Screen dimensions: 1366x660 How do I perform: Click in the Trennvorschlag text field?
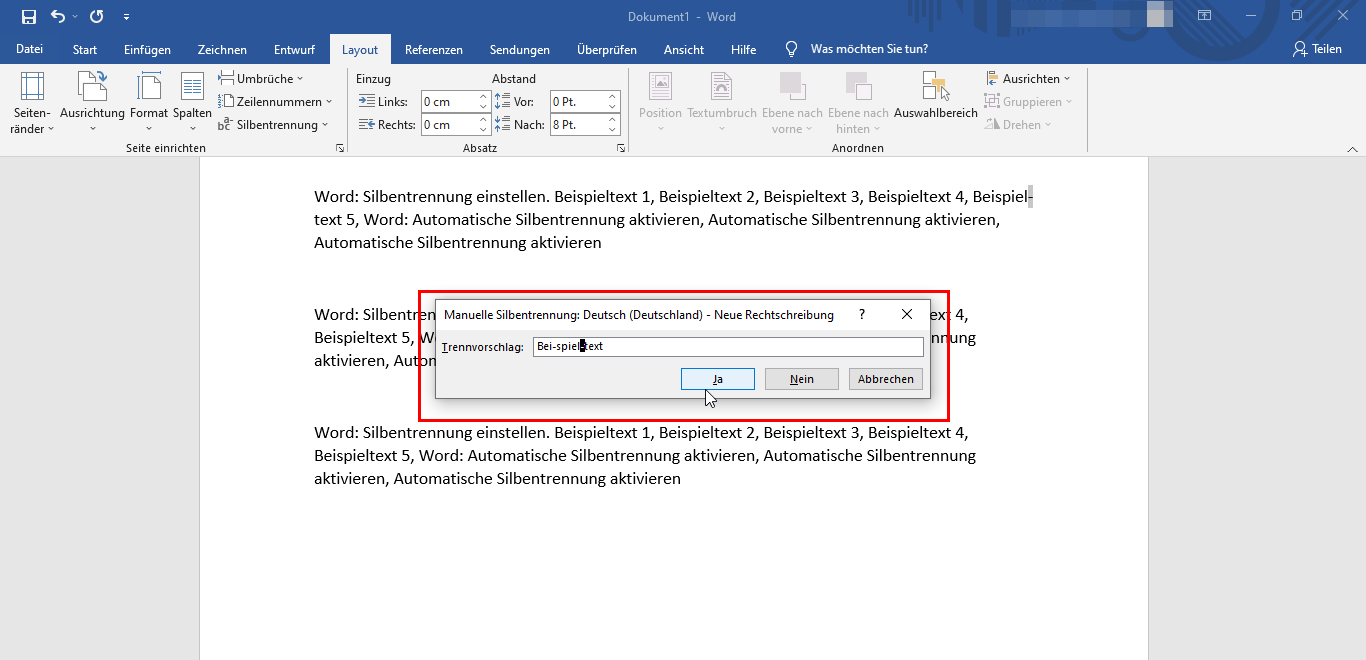[728, 347]
